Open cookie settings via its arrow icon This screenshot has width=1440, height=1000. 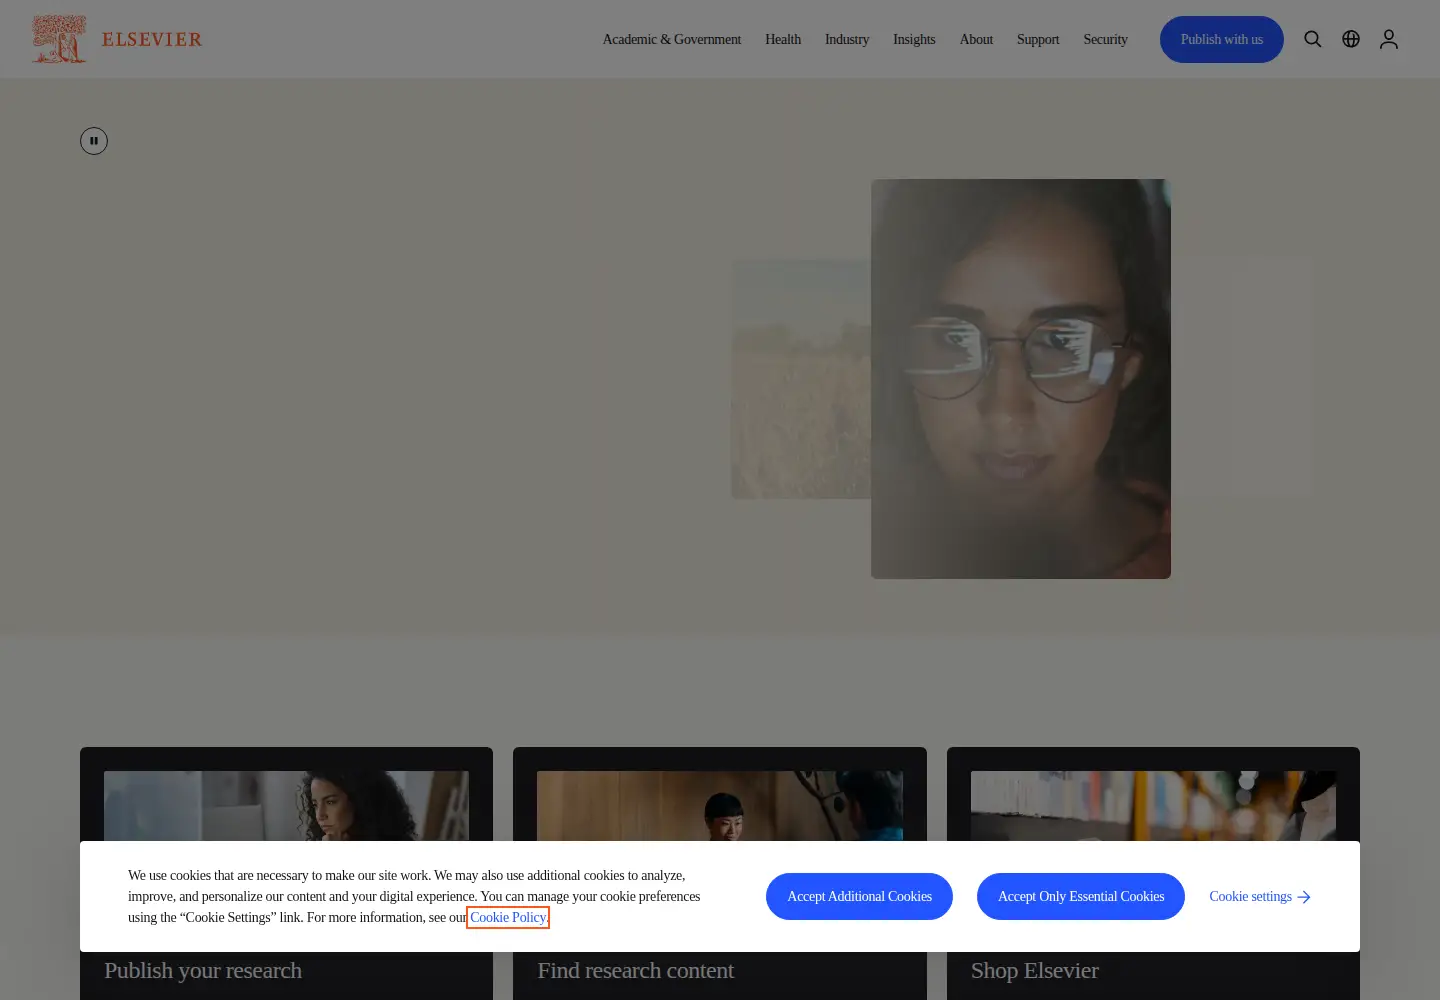click(1304, 897)
